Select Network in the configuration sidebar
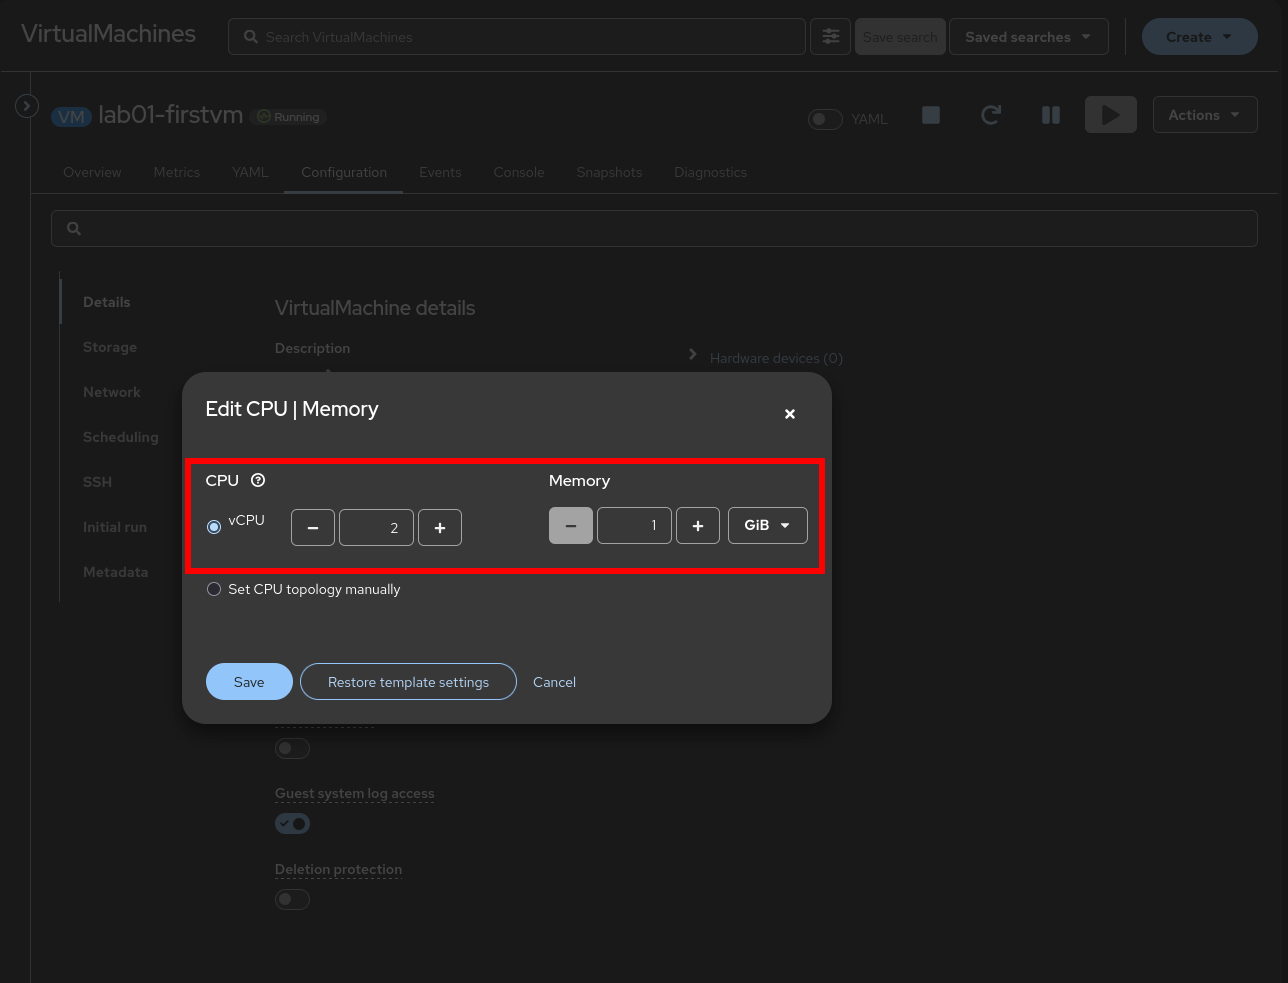1288x983 pixels. point(112,392)
